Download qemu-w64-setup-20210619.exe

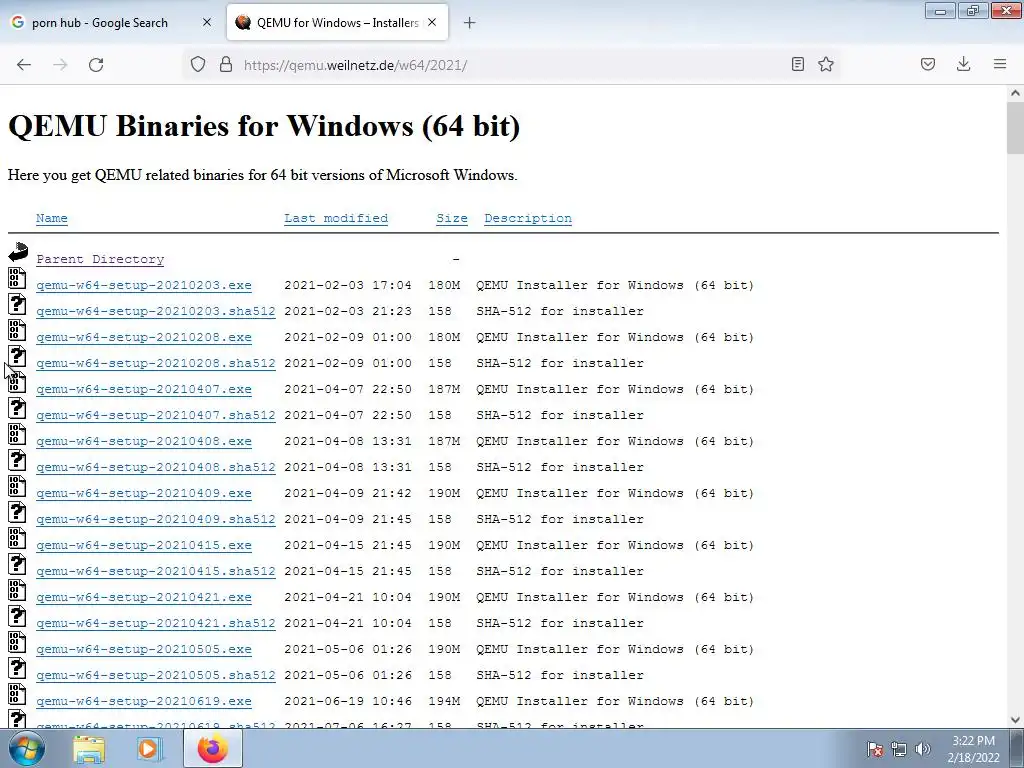(x=144, y=701)
